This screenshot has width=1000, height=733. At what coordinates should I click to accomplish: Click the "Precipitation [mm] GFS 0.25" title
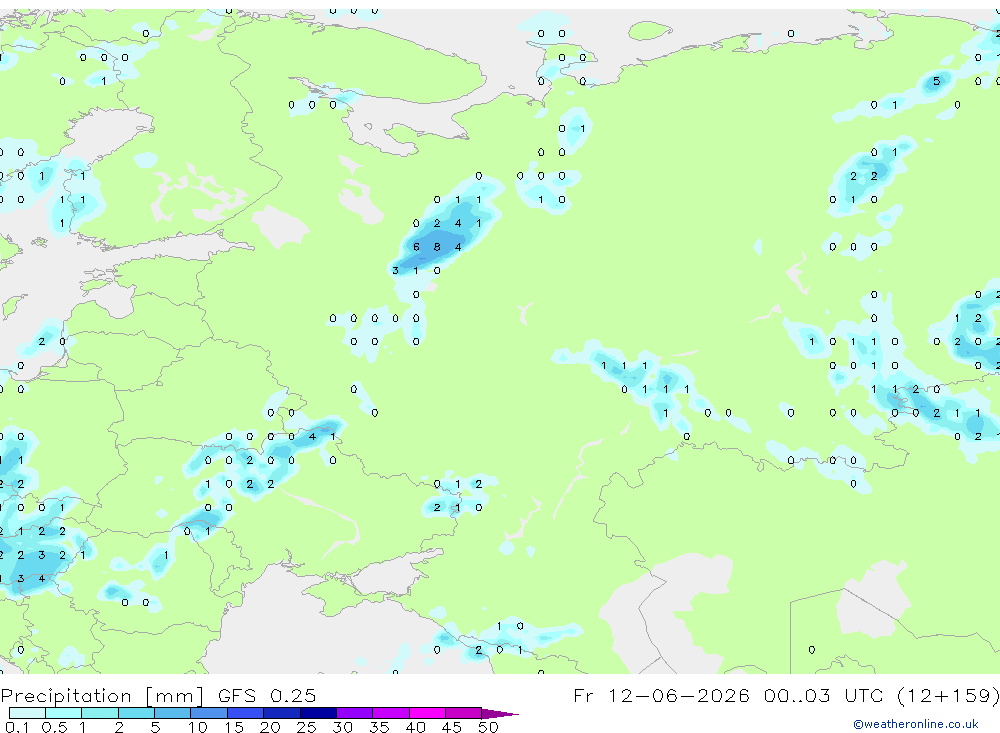point(158,695)
